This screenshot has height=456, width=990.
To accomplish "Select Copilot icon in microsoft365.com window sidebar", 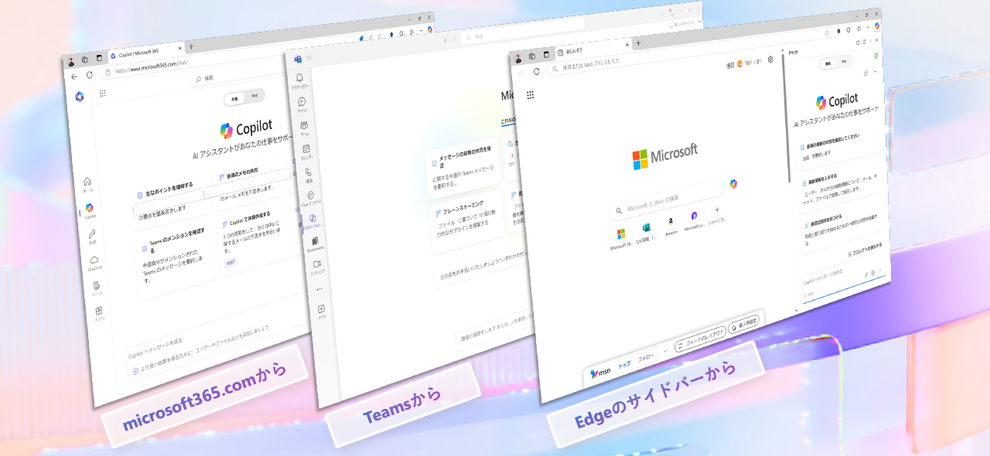I will [x=89, y=208].
